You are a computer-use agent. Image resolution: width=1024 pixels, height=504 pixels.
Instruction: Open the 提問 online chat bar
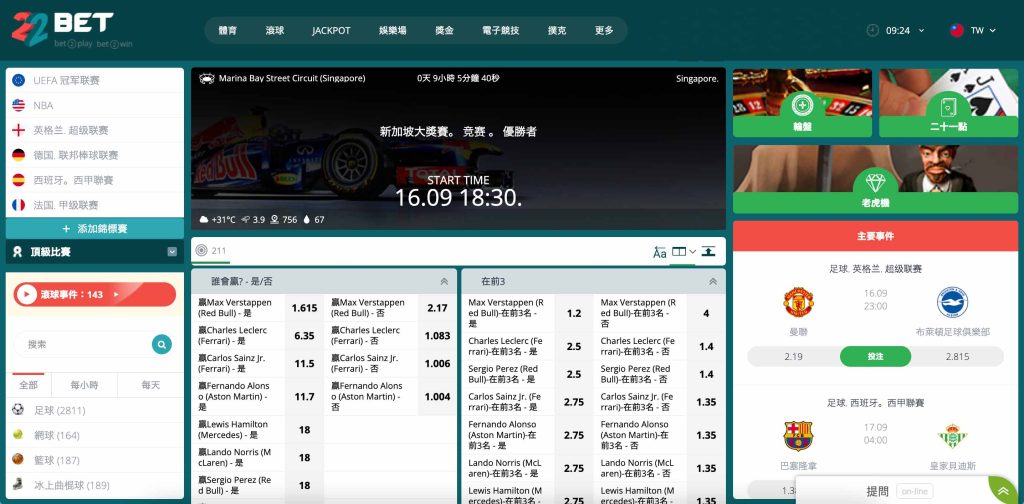(891, 491)
